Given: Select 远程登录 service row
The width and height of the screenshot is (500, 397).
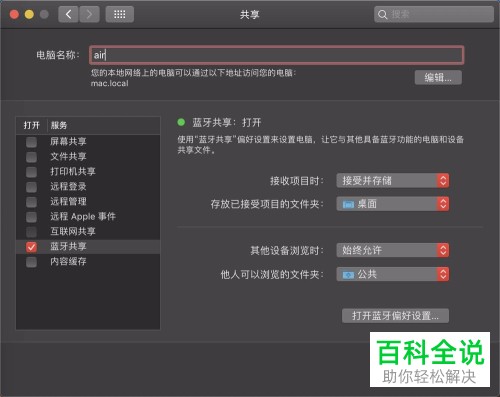Looking at the screenshot, I should (x=88, y=187).
